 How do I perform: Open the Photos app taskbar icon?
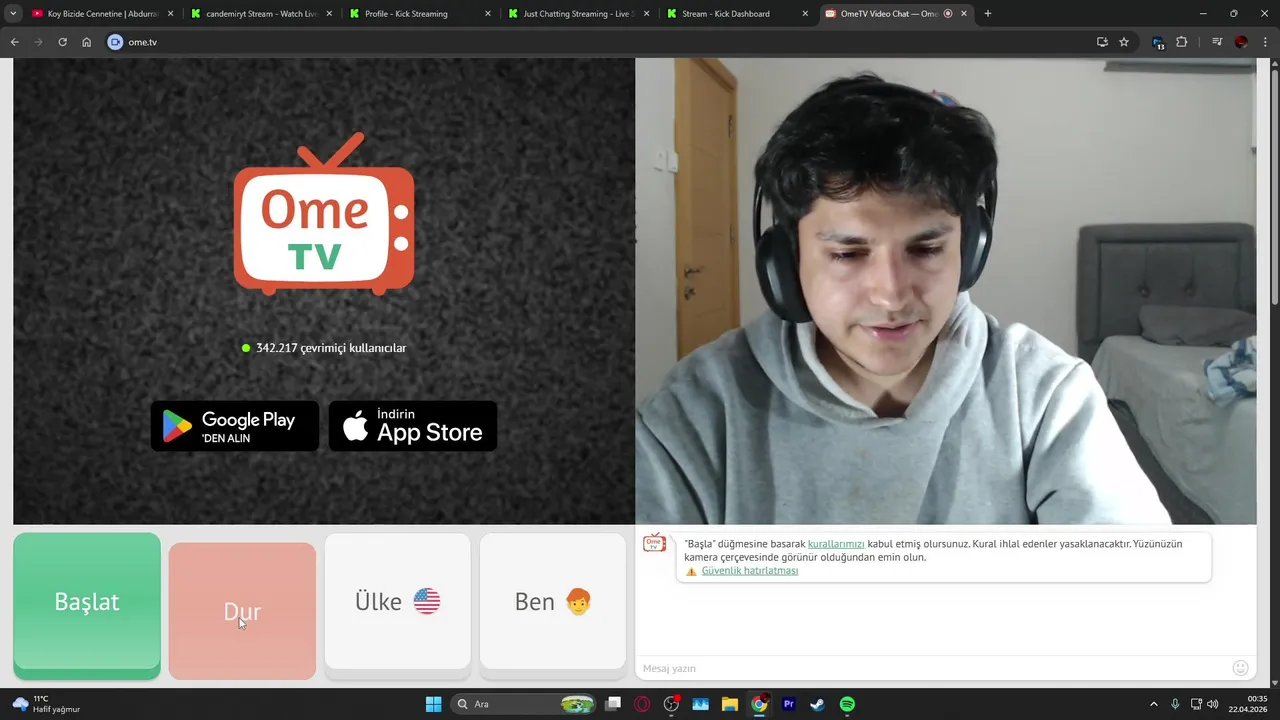700,704
